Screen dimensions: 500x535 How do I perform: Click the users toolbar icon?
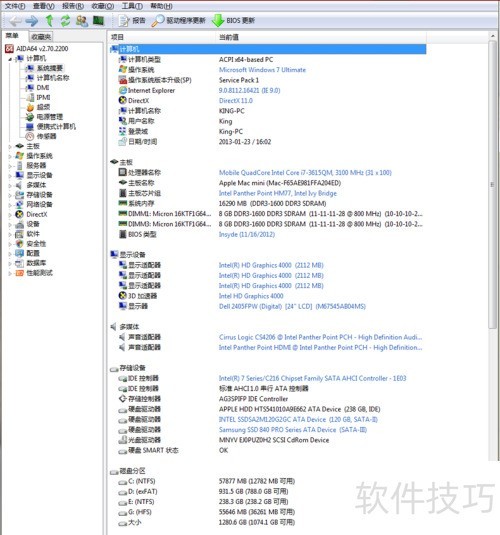coord(82,21)
